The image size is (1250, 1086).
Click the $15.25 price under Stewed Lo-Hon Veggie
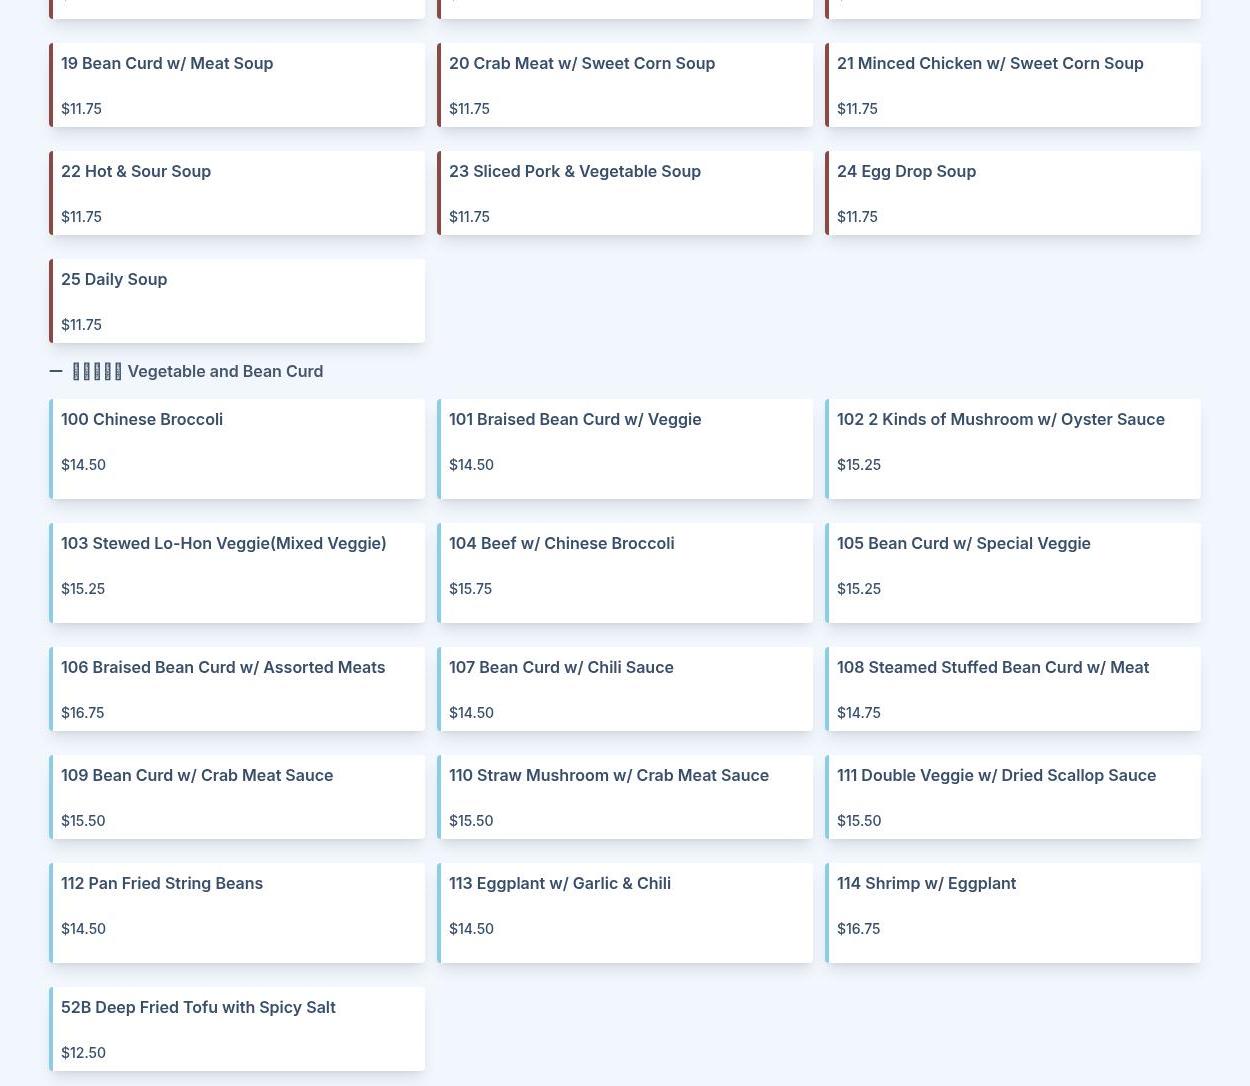click(x=83, y=589)
